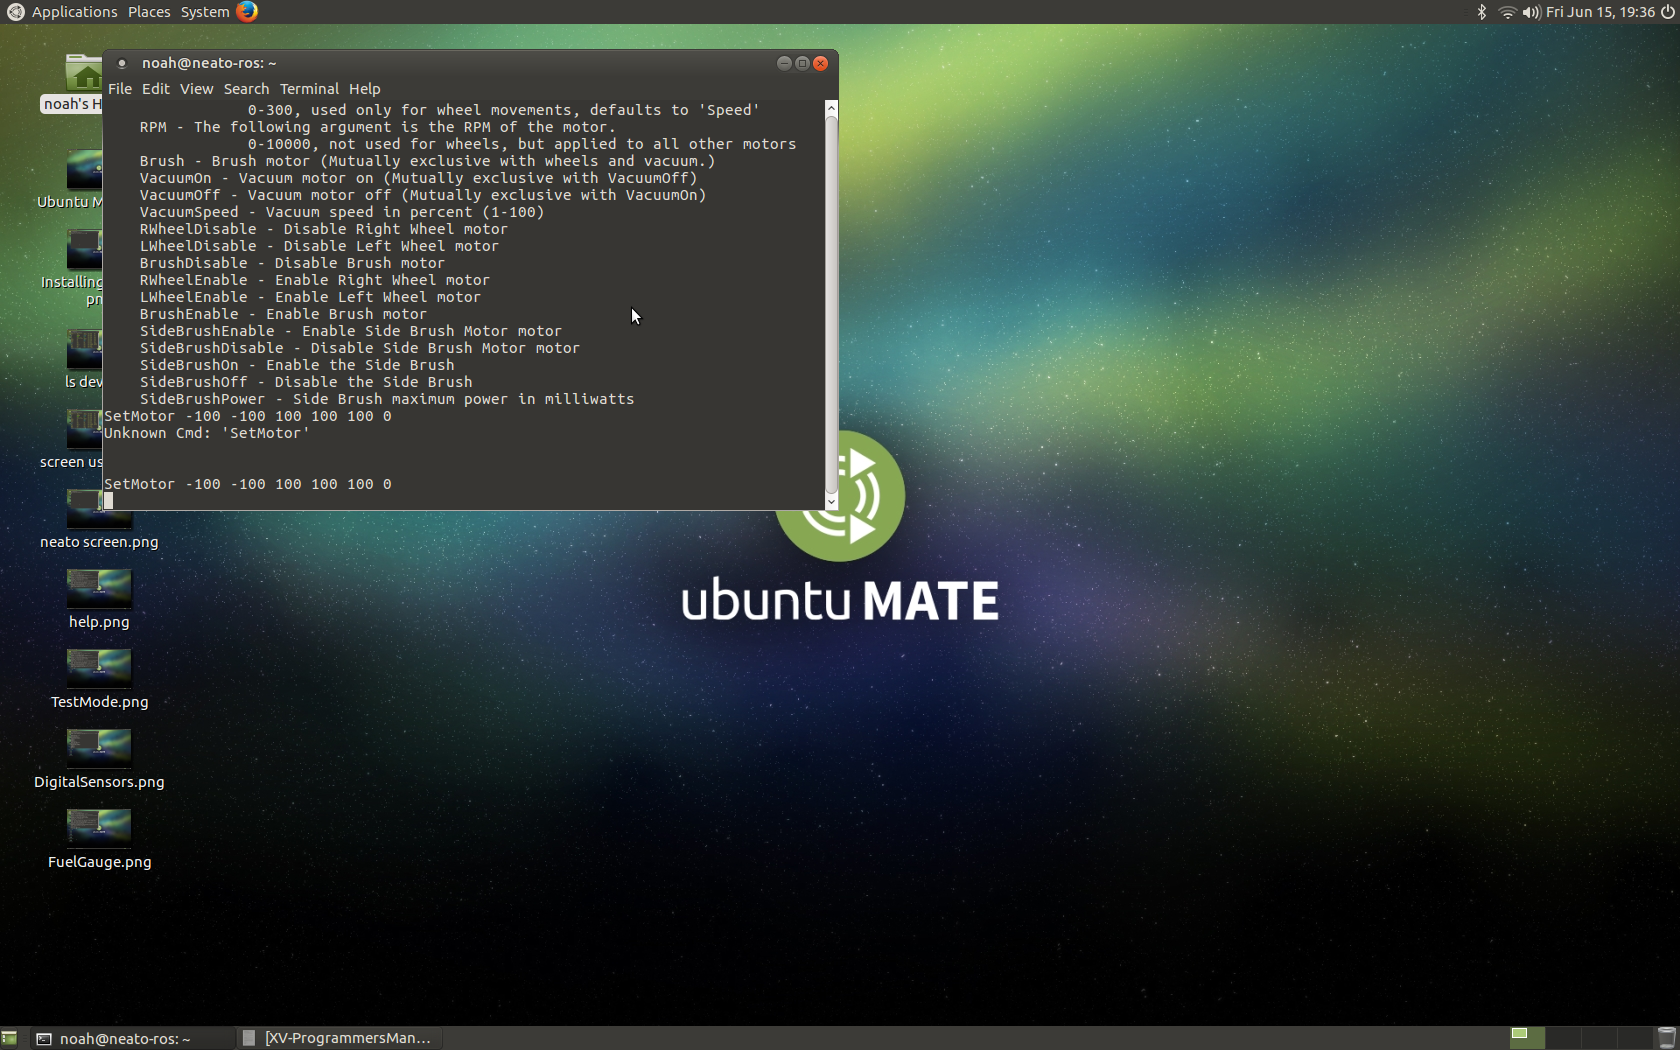Click the SideBrushOff help line
This screenshot has height=1050, width=1680.
(306, 382)
